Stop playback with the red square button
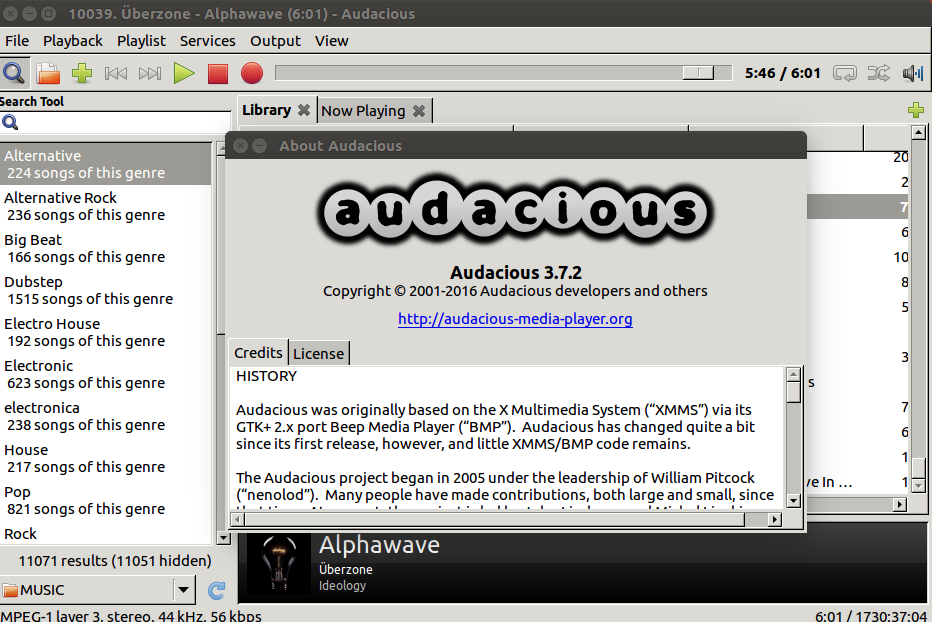 click(x=218, y=73)
